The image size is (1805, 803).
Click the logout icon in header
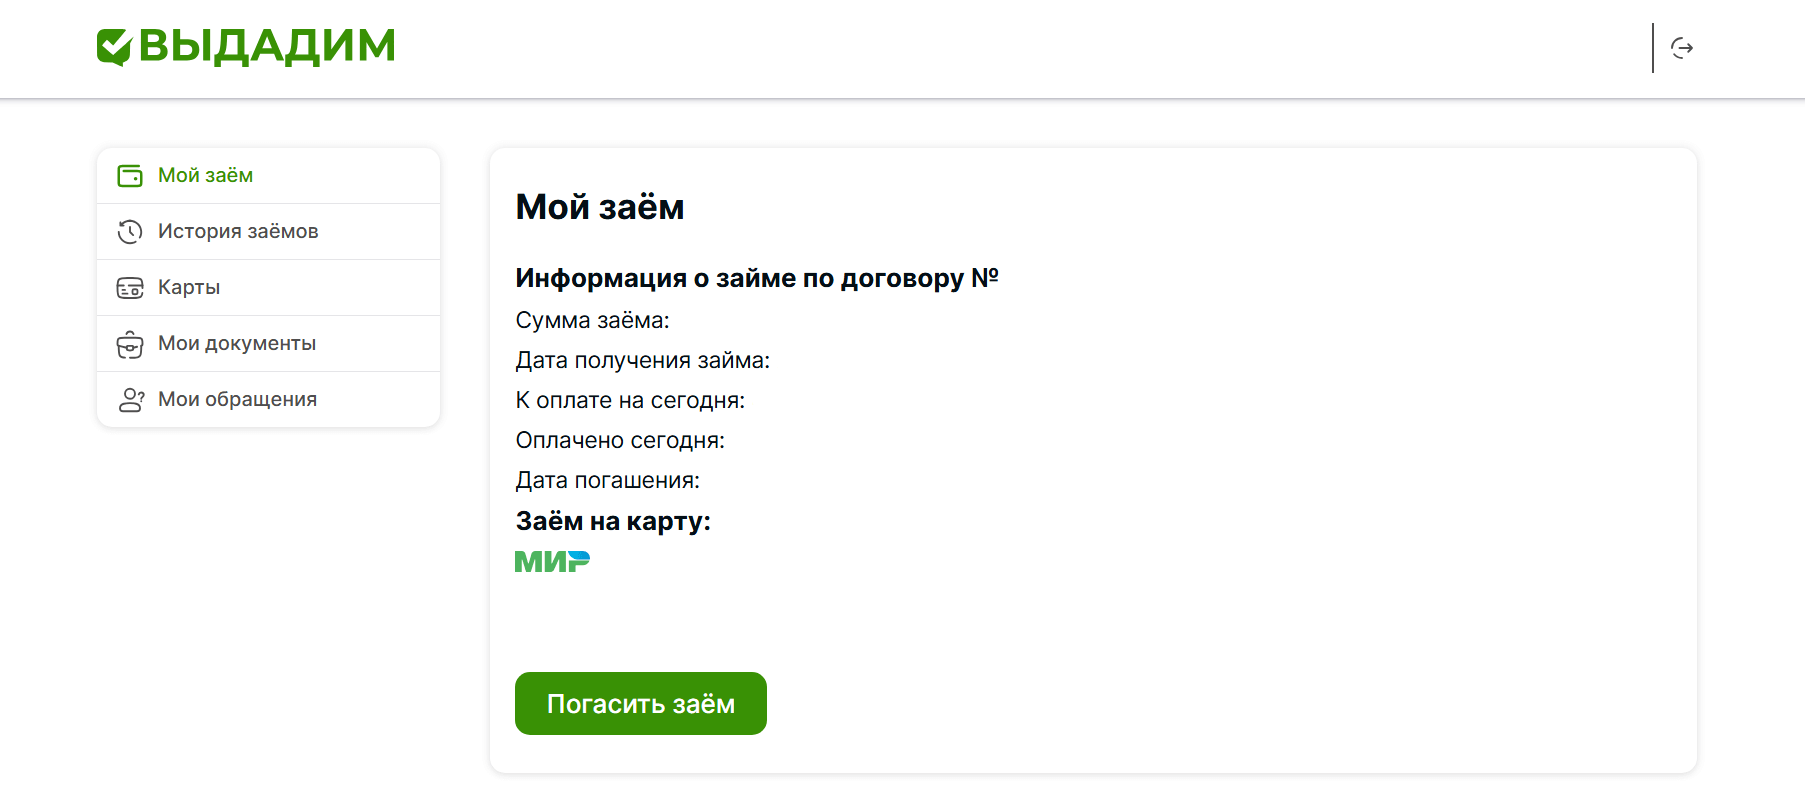point(1682,48)
